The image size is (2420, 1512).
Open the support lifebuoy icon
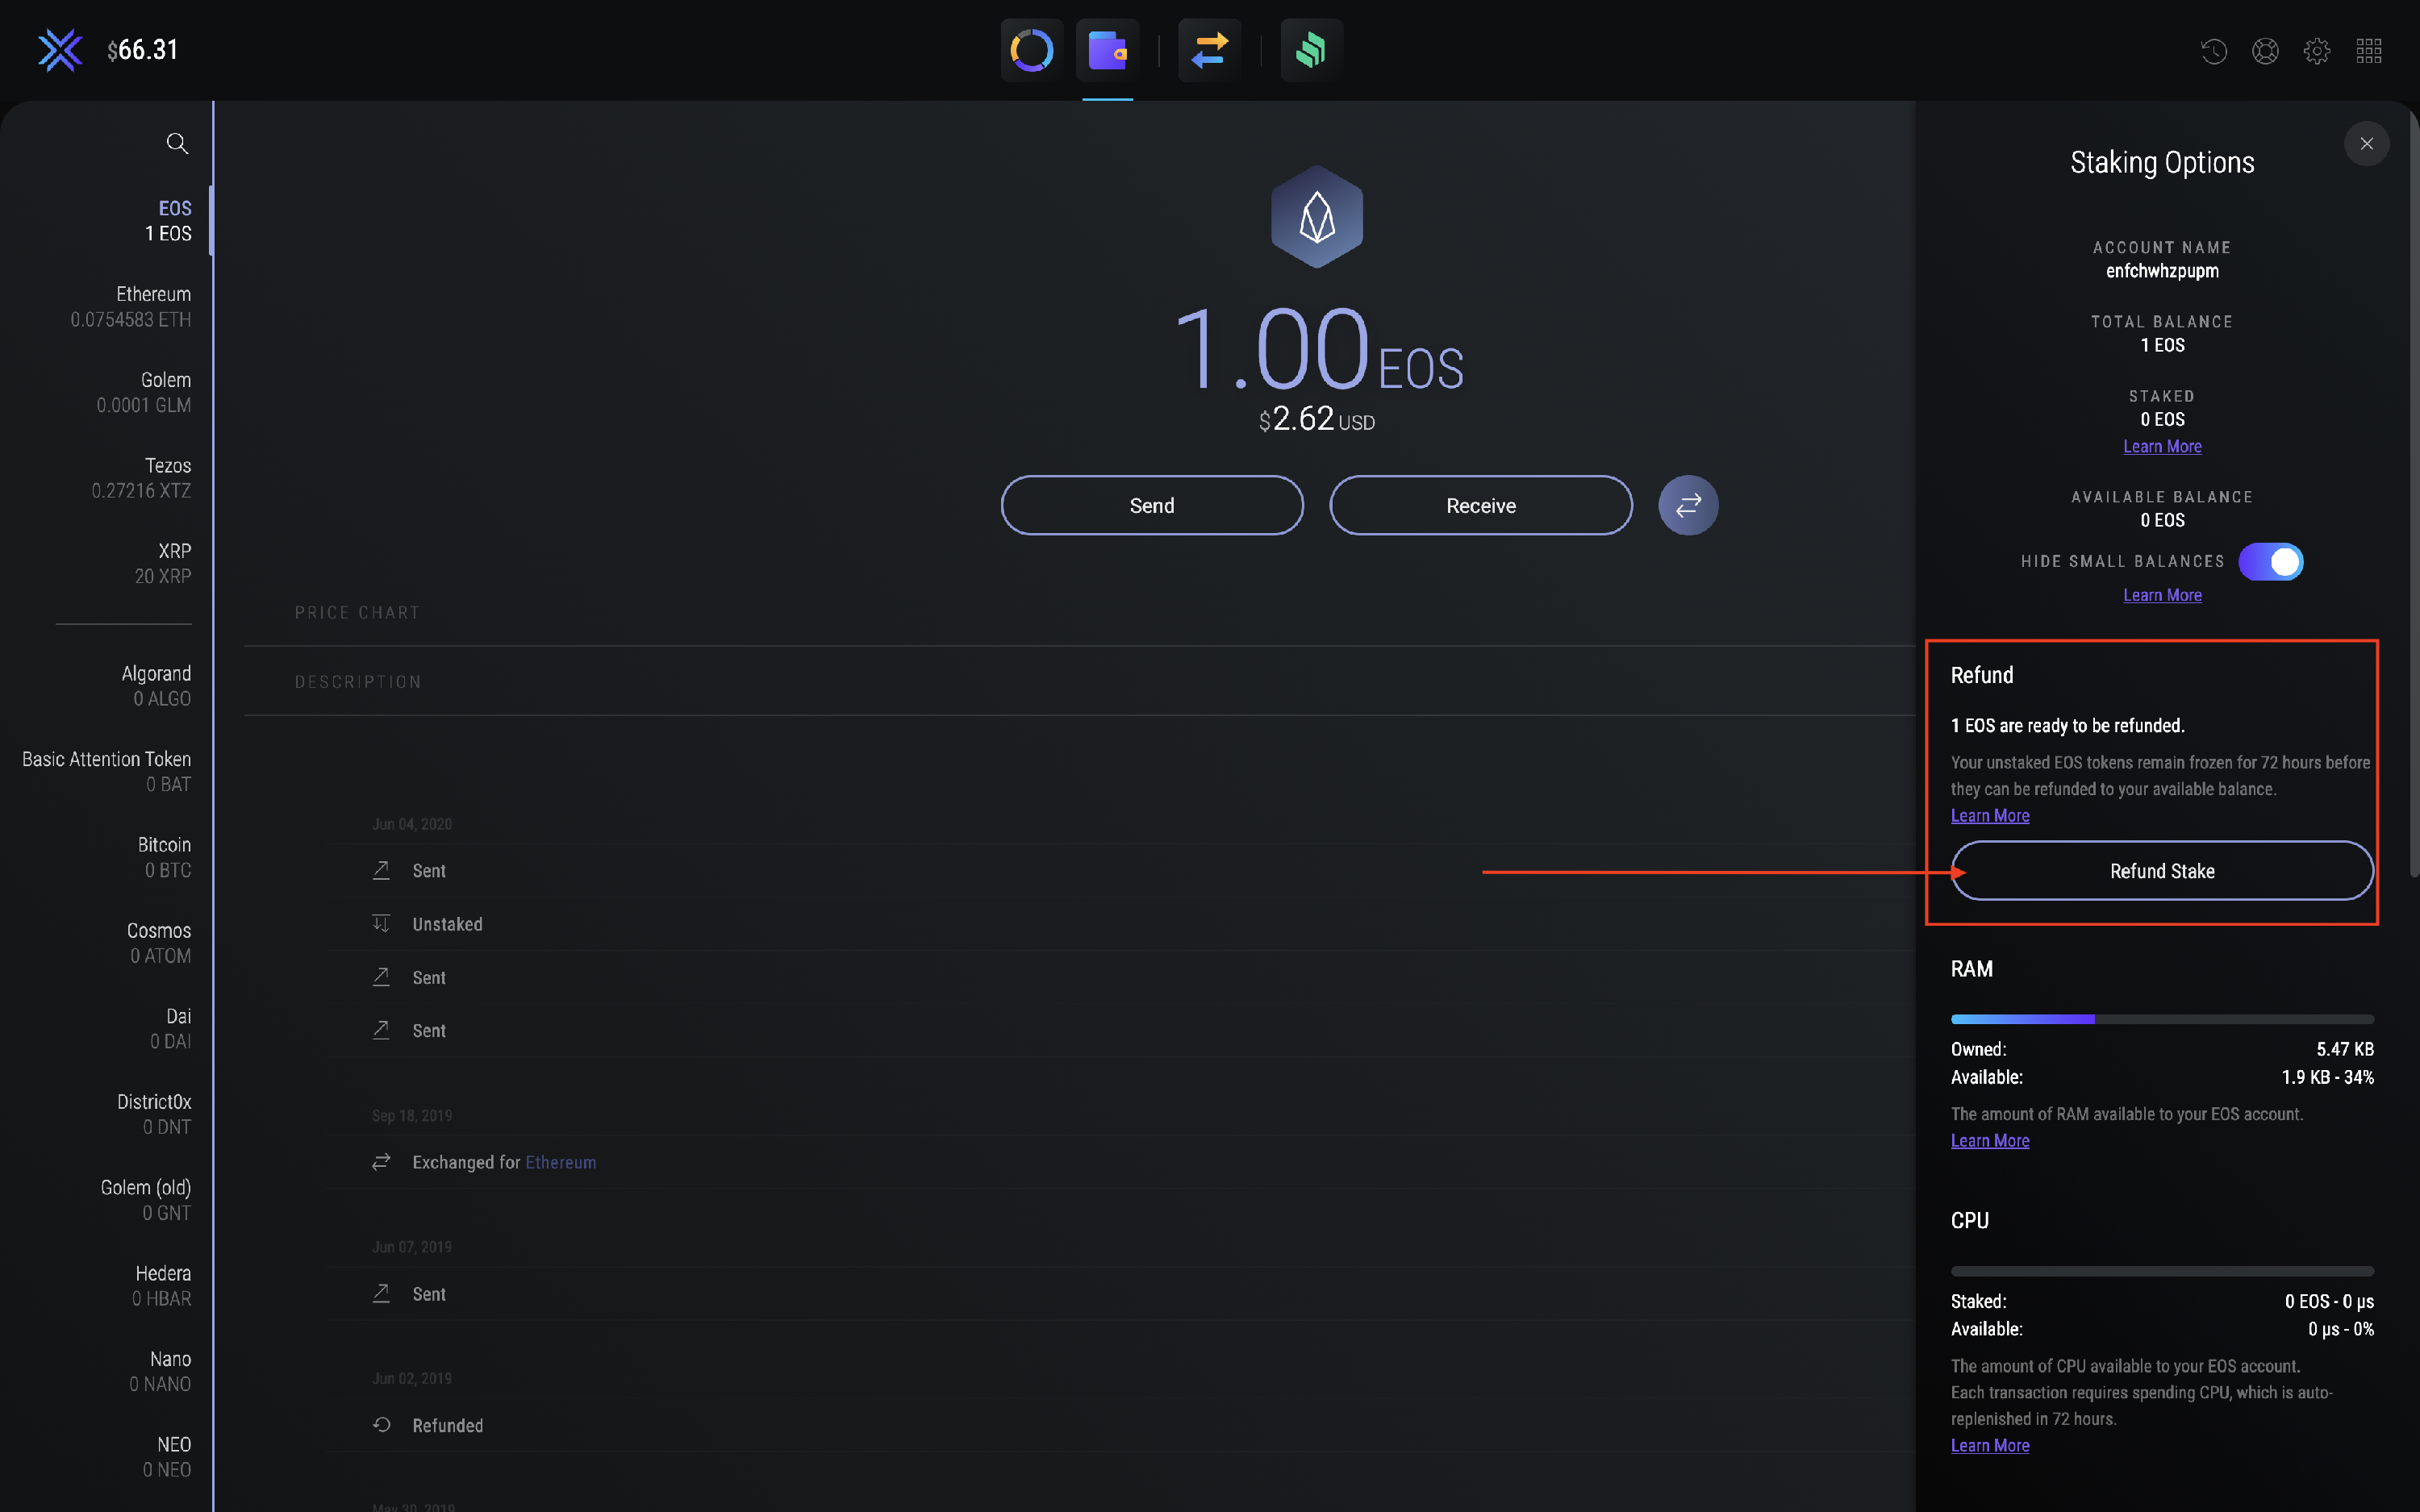click(x=2265, y=51)
